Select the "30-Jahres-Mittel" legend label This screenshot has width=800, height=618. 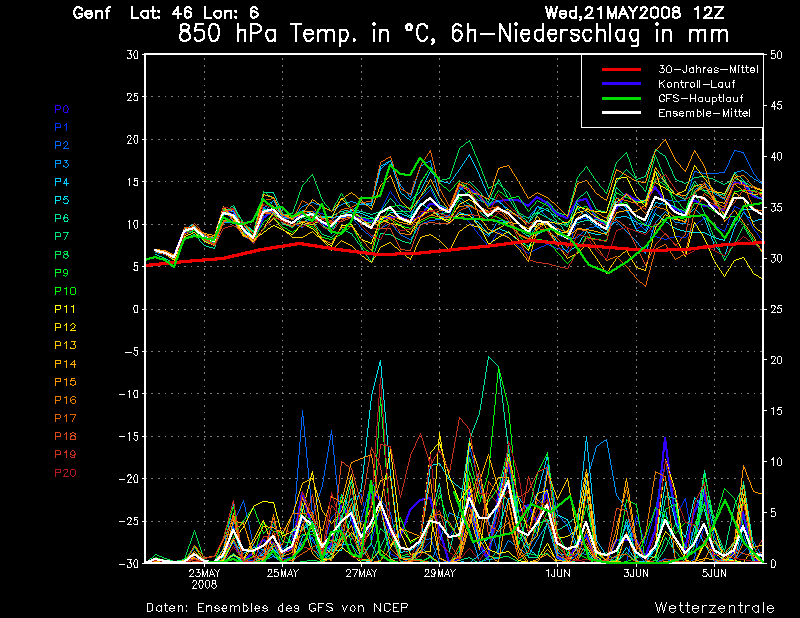[x=708, y=69]
